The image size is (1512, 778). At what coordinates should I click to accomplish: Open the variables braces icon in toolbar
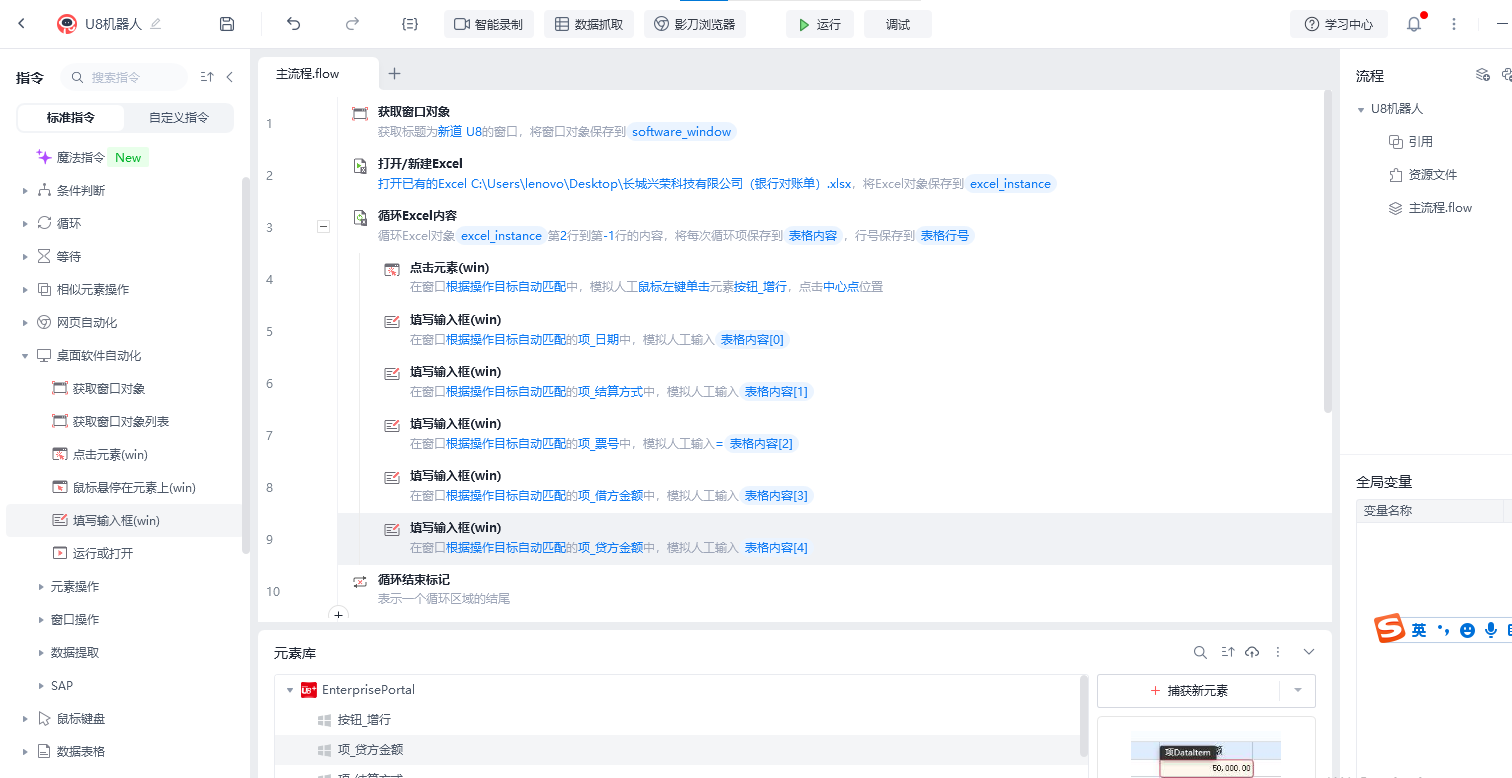409,24
